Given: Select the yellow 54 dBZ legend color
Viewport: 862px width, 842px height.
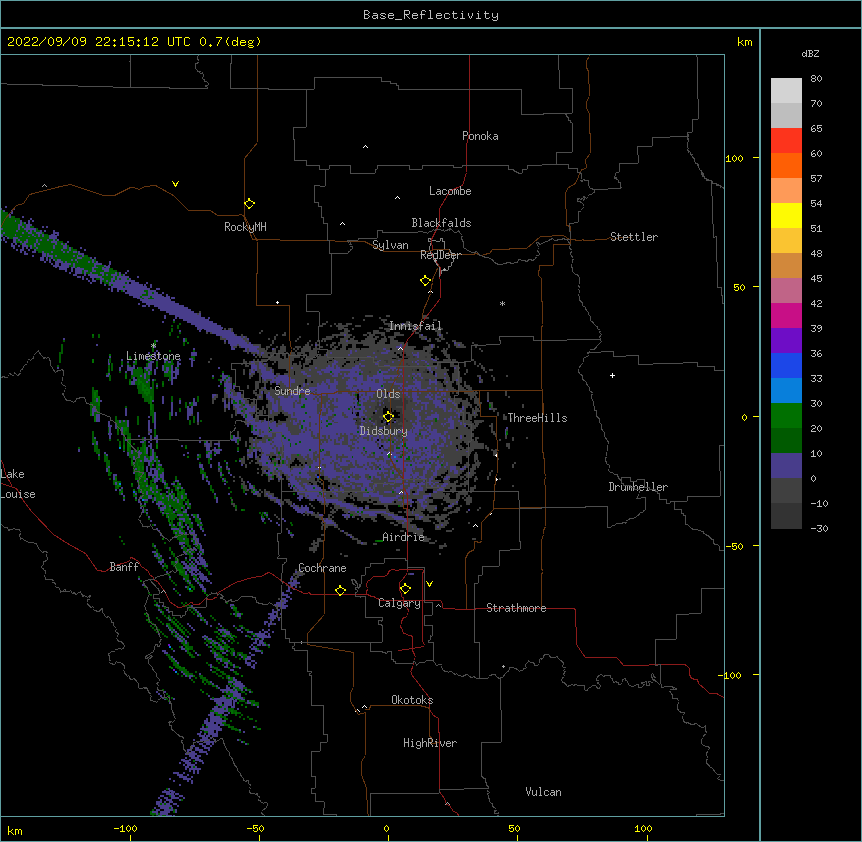Looking at the screenshot, I should pyautogui.click(x=786, y=215).
